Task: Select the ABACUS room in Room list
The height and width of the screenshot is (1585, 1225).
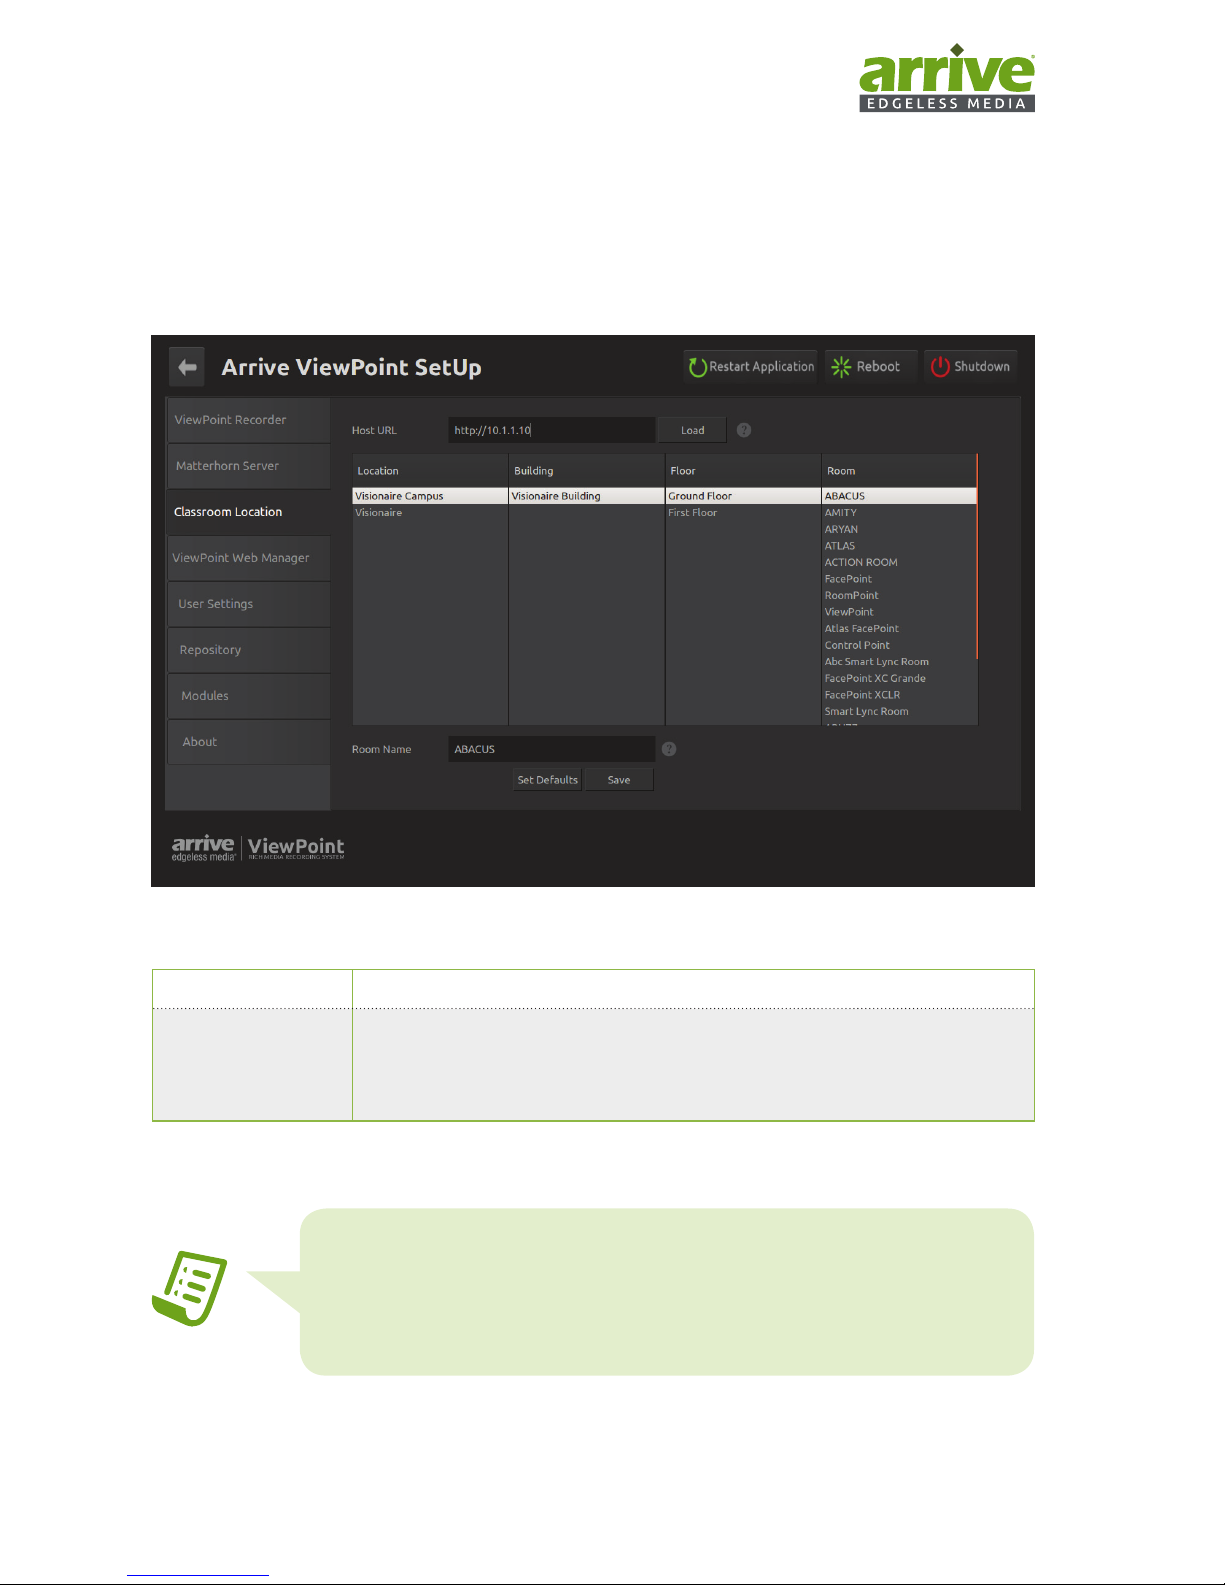Action: click(x=898, y=496)
